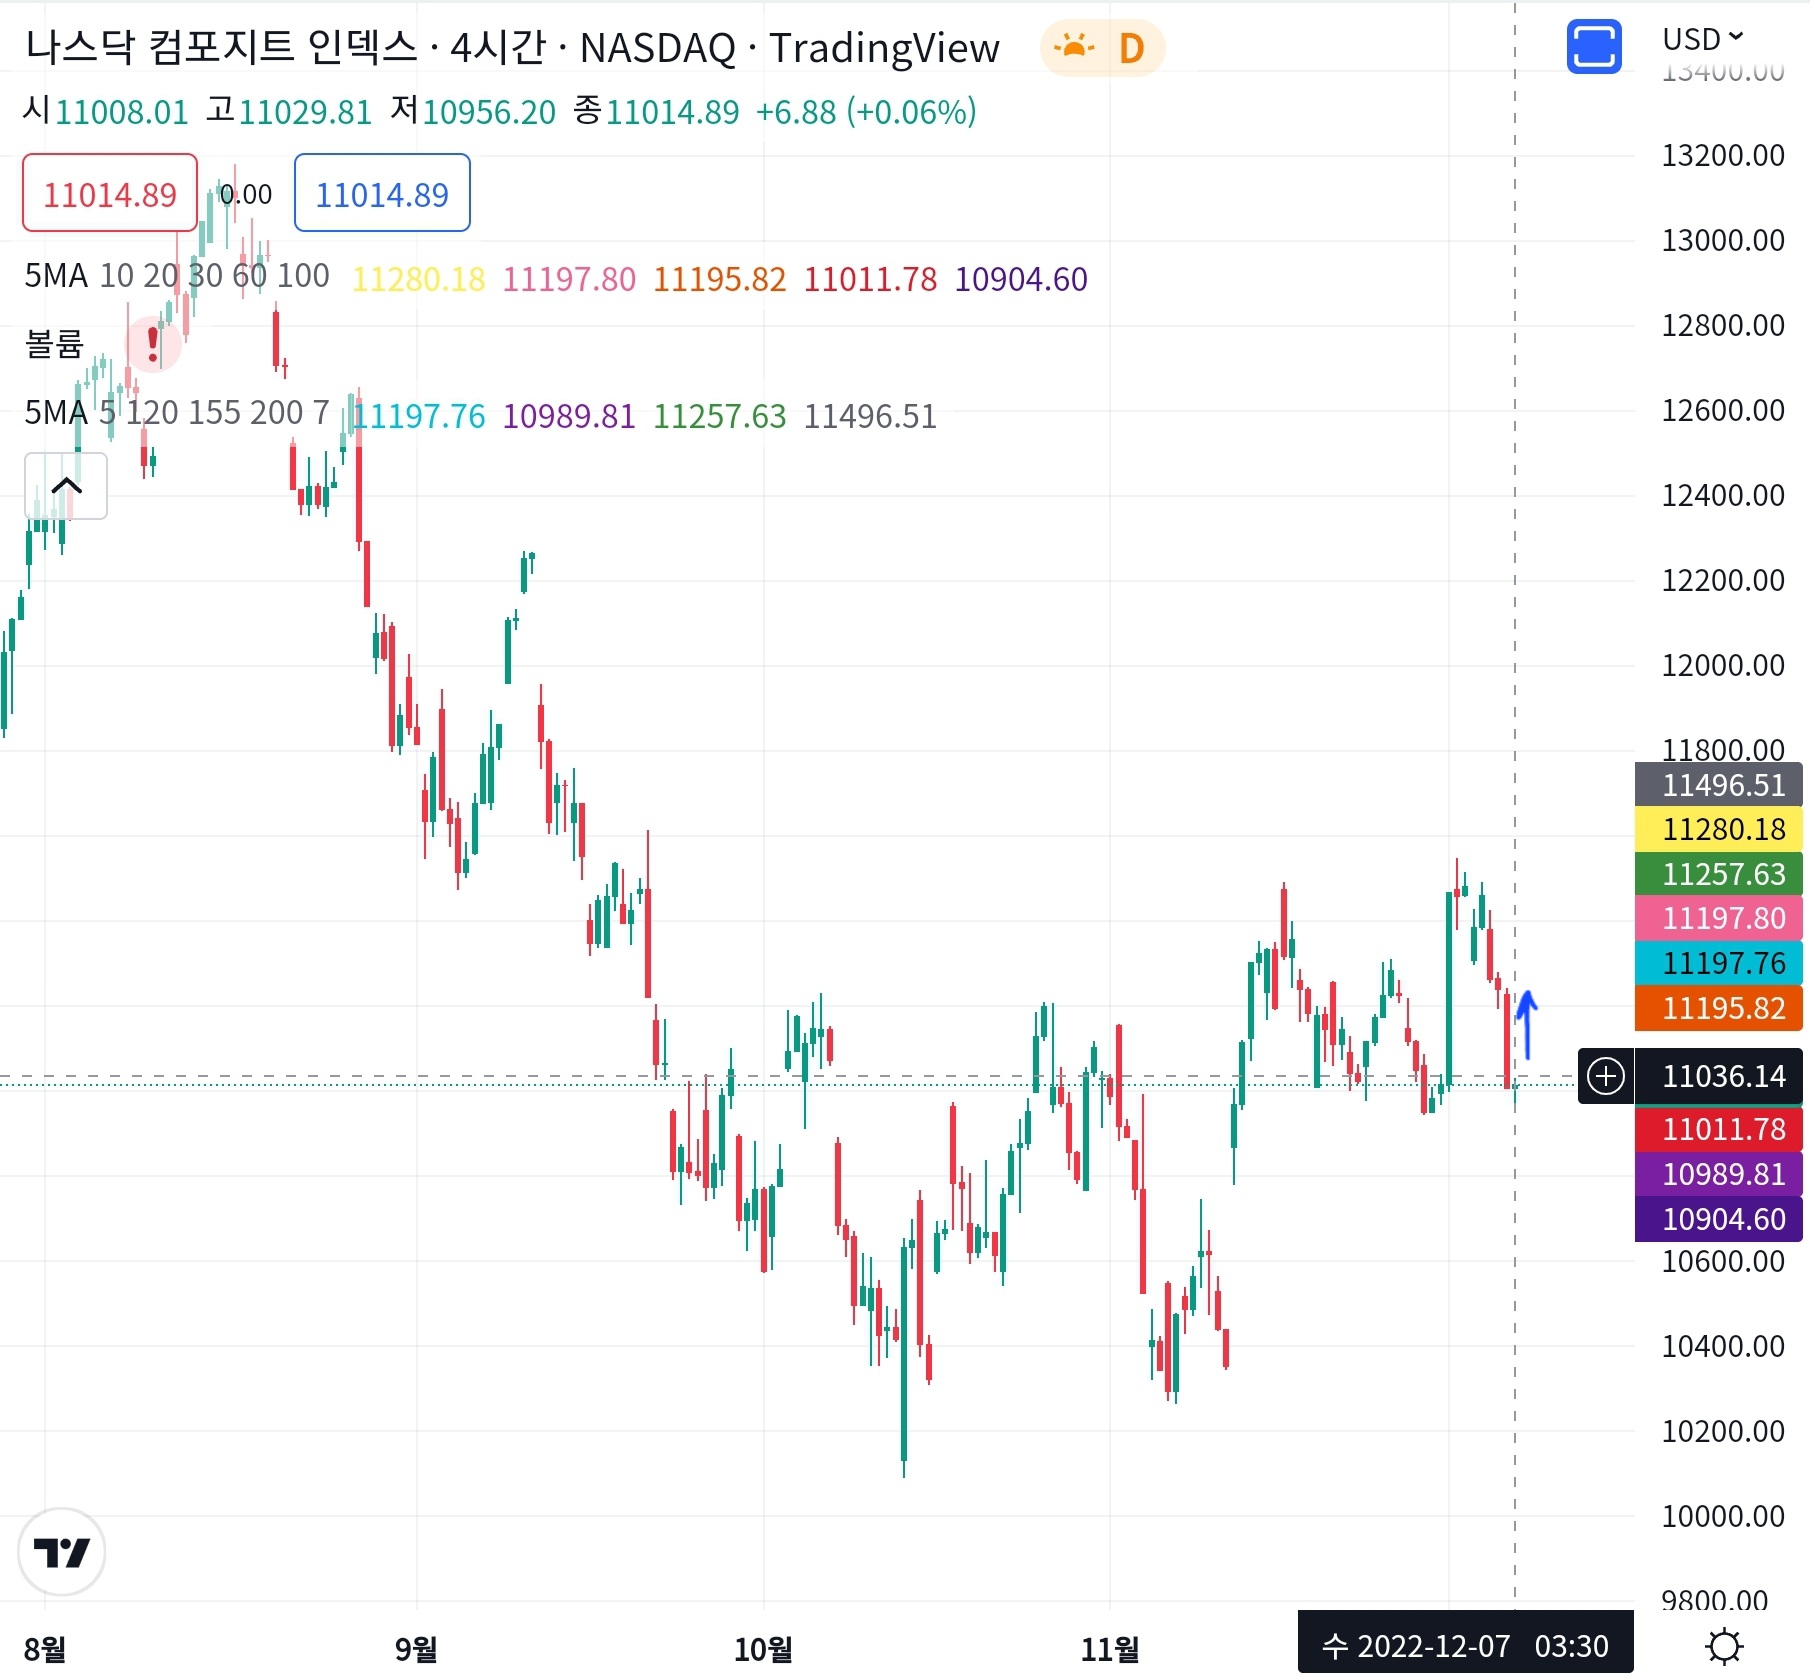
Task: Click the high price value 11029.81
Action: pyautogui.click(x=305, y=112)
